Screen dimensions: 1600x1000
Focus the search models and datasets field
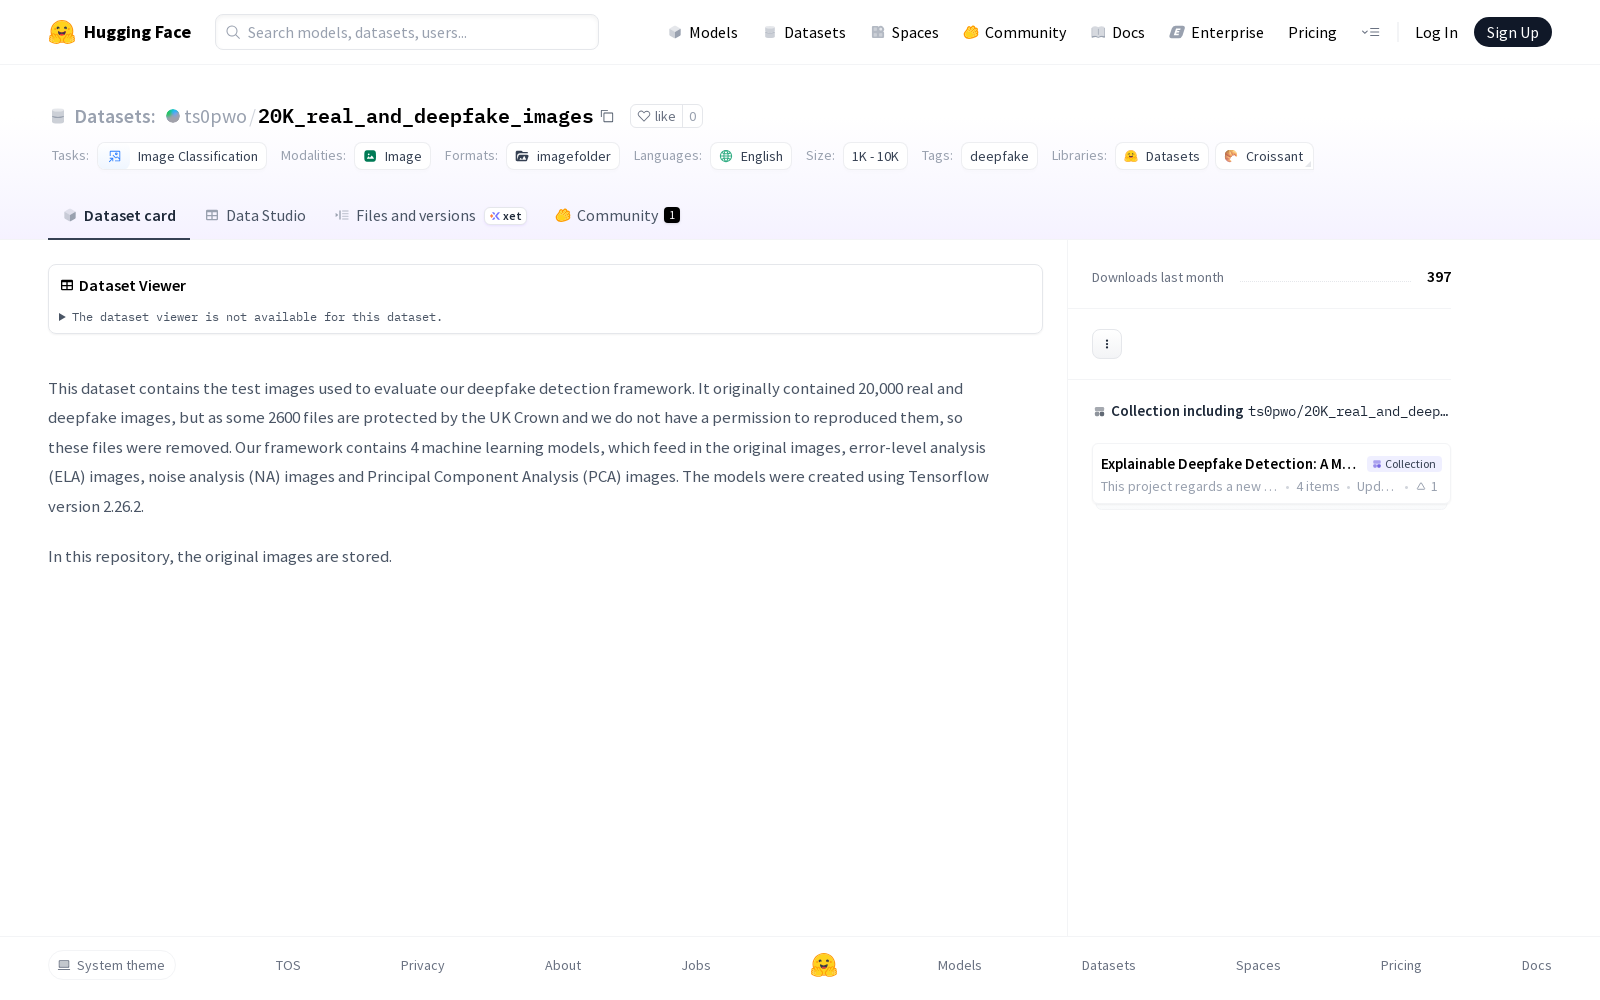coord(407,32)
